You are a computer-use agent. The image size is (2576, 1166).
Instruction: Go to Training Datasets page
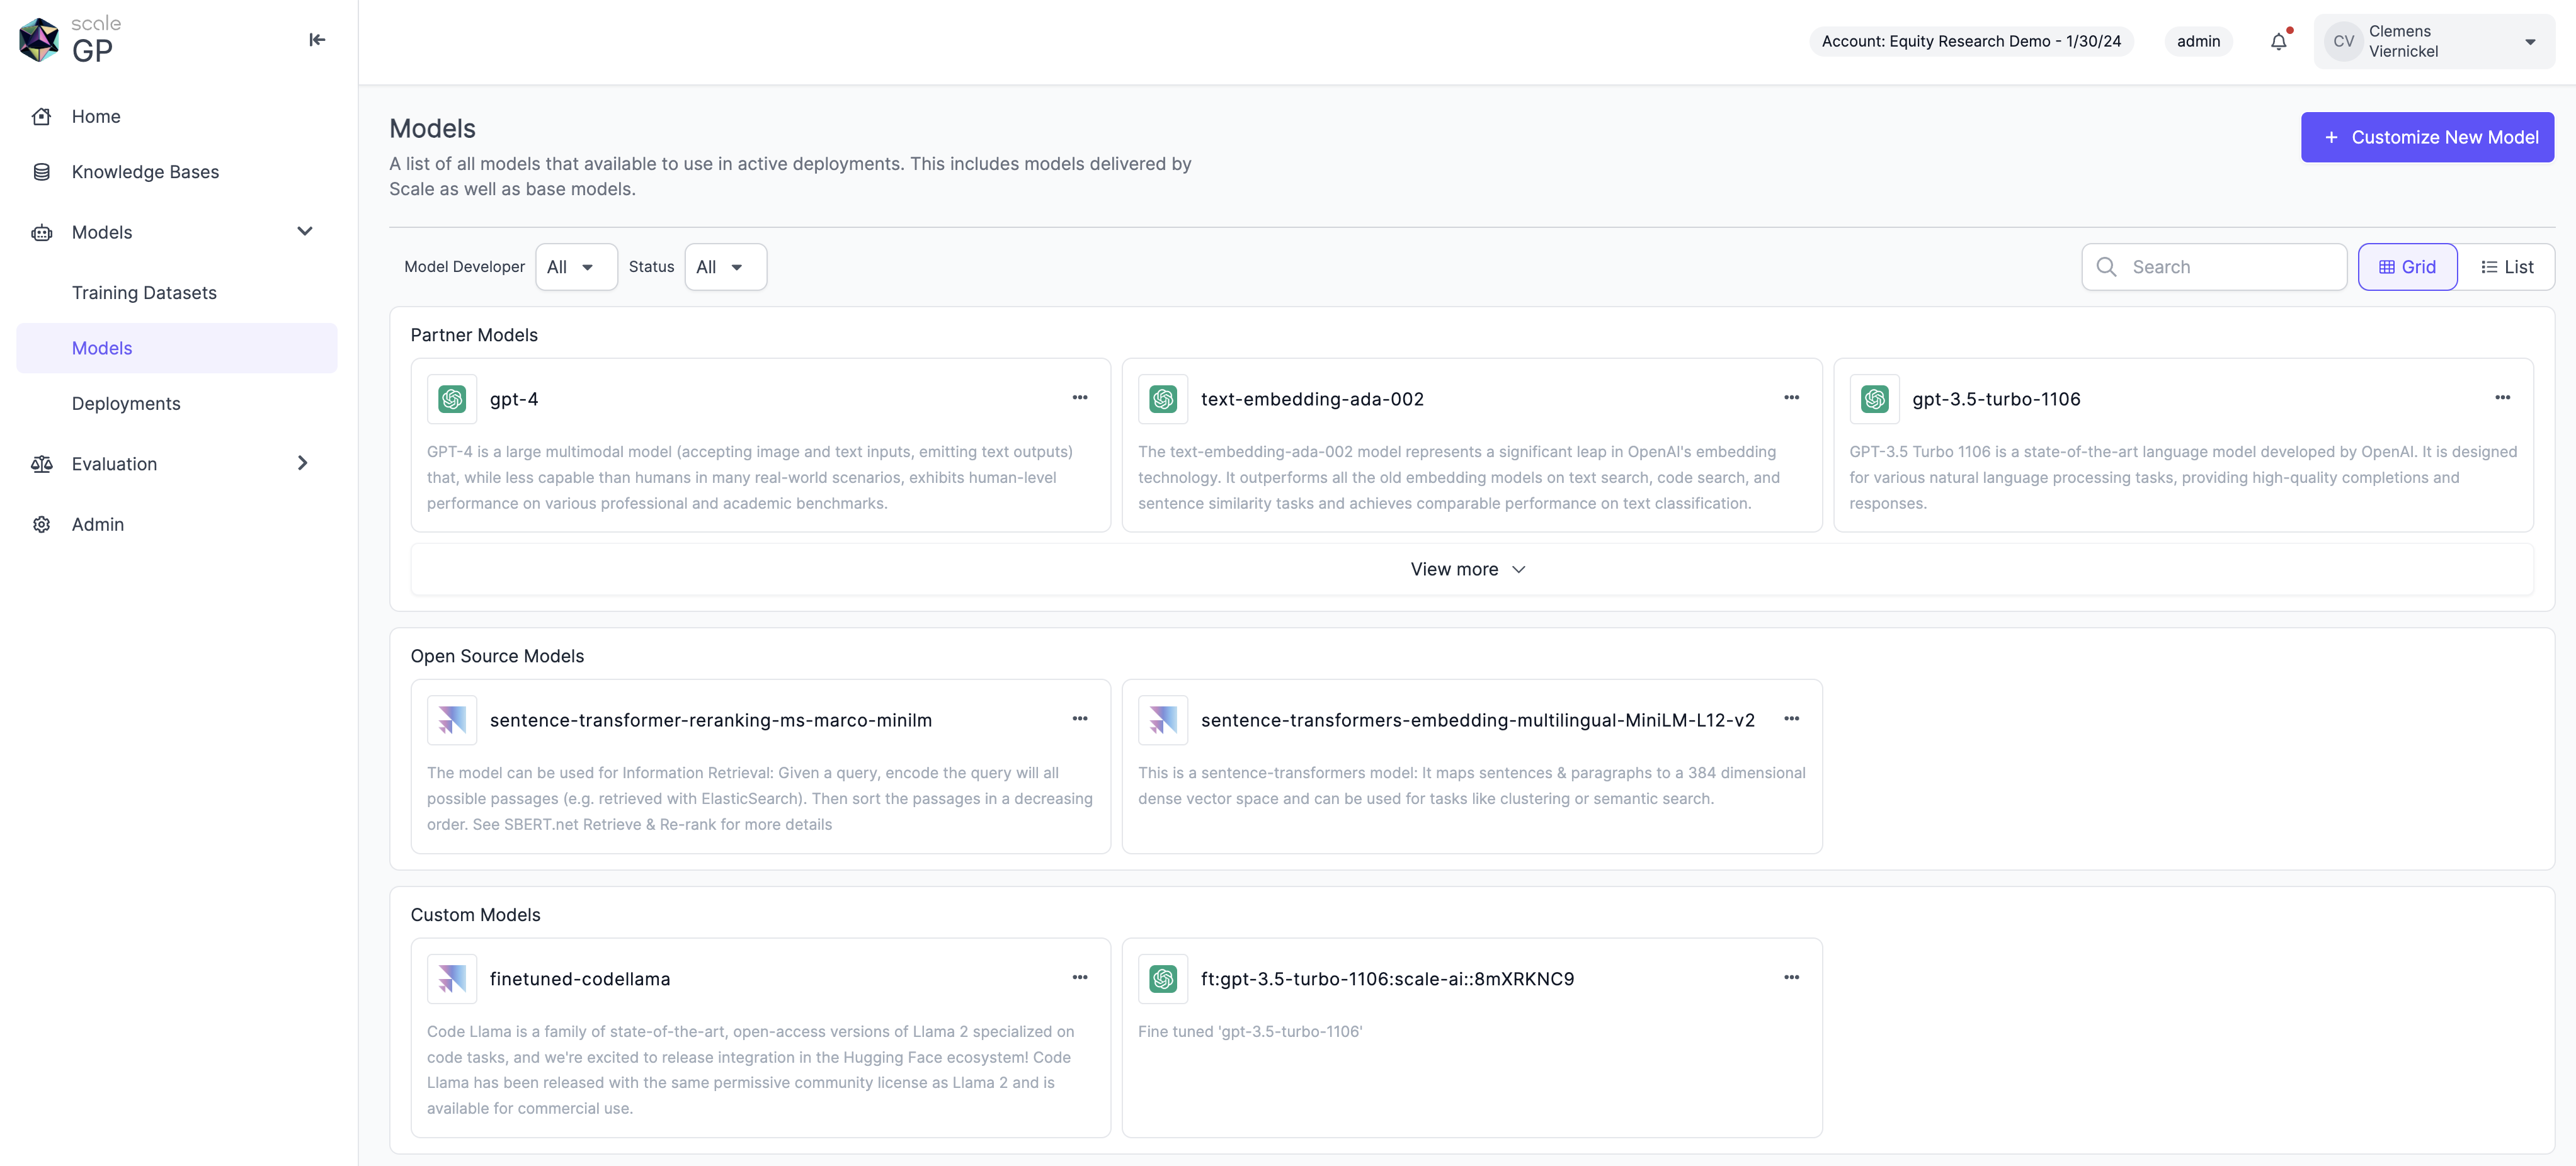click(144, 293)
